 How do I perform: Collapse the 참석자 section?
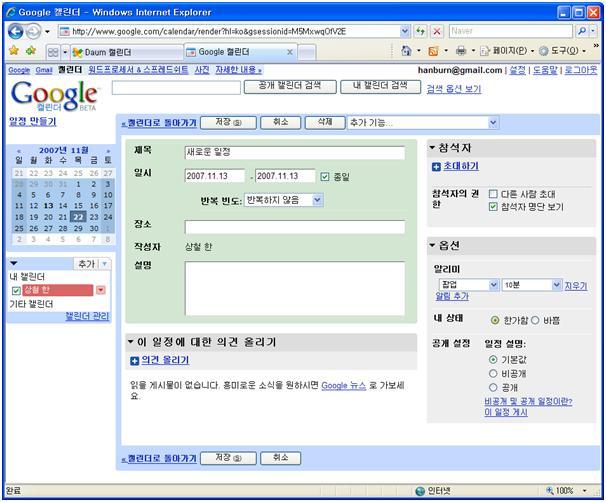click(x=432, y=147)
